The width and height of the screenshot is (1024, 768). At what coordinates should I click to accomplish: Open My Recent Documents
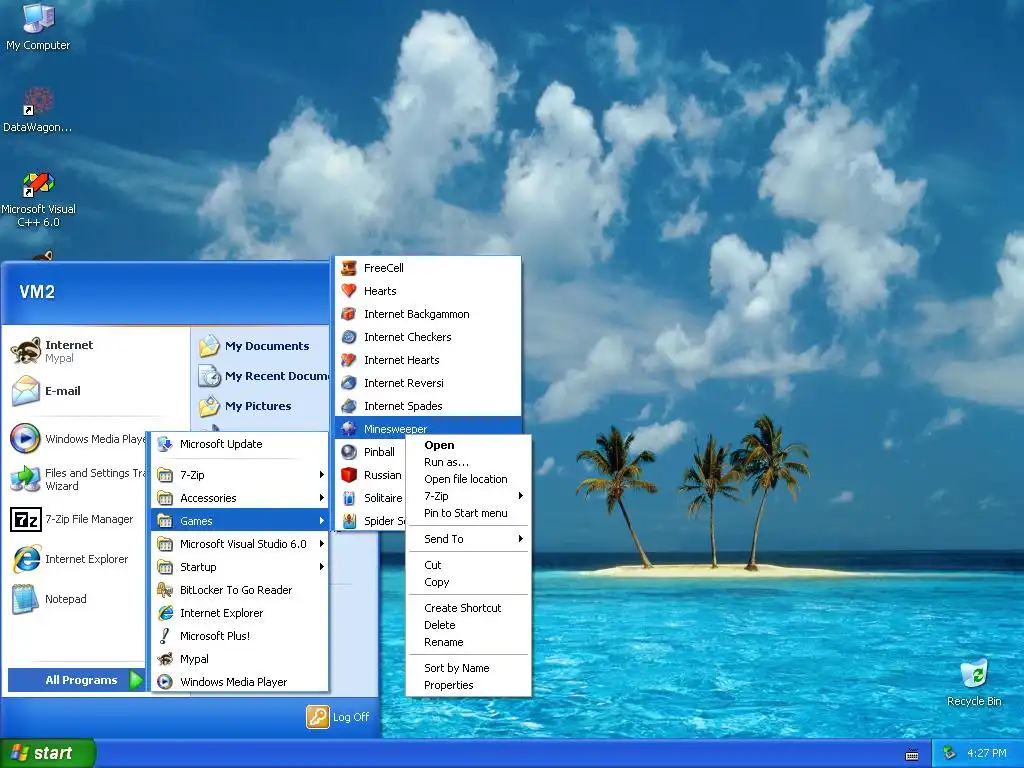[x=261, y=376]
